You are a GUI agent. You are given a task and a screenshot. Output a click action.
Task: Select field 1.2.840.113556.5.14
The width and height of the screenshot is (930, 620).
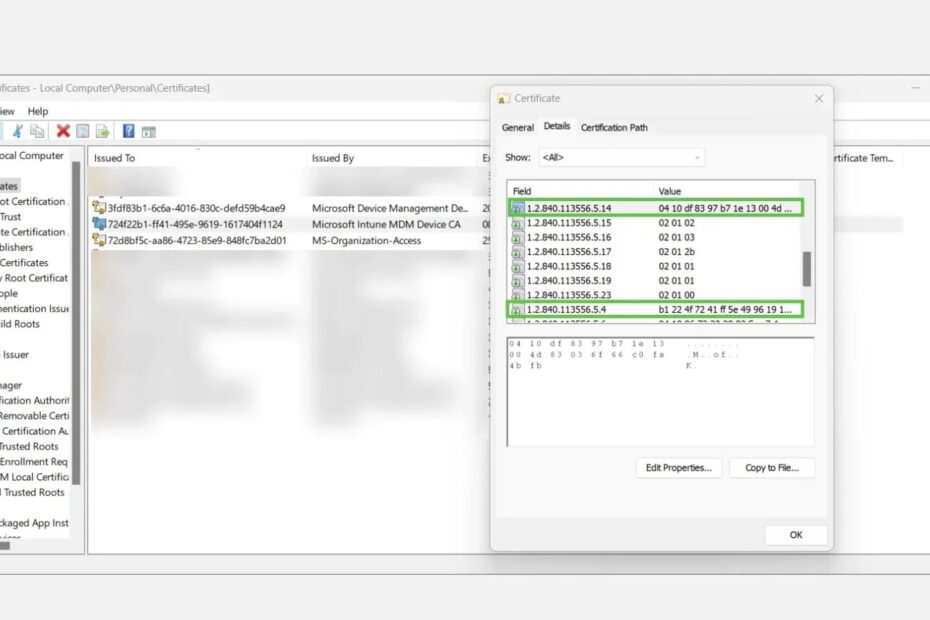(655, 208)
